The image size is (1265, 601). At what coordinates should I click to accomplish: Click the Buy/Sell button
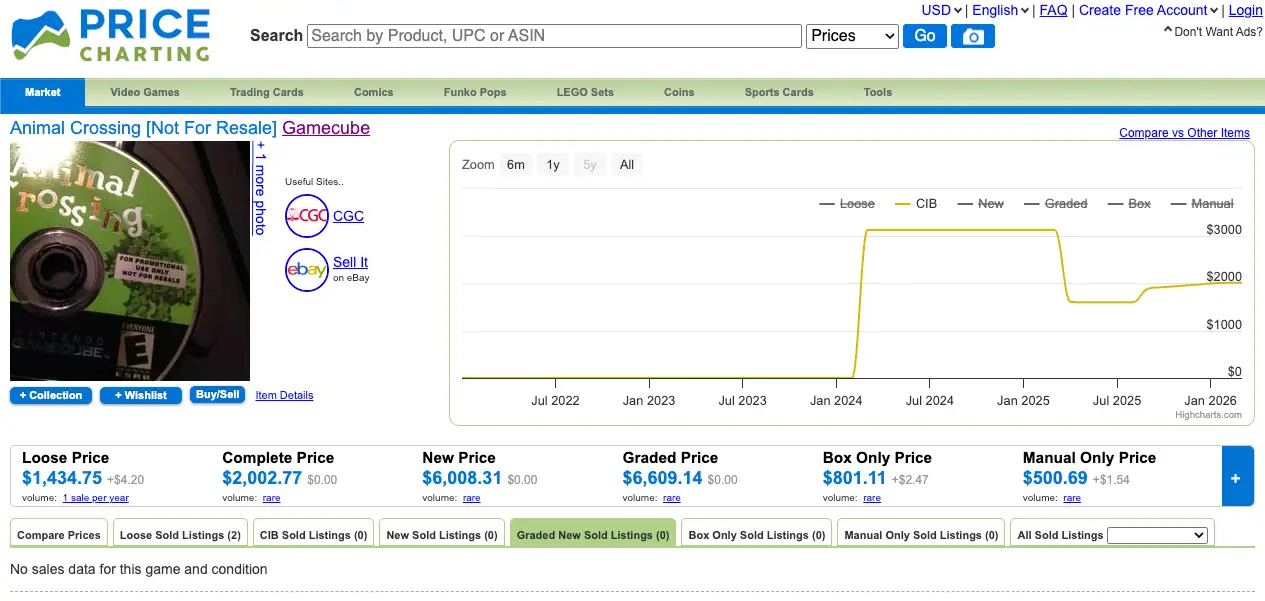tap(217, 394)
